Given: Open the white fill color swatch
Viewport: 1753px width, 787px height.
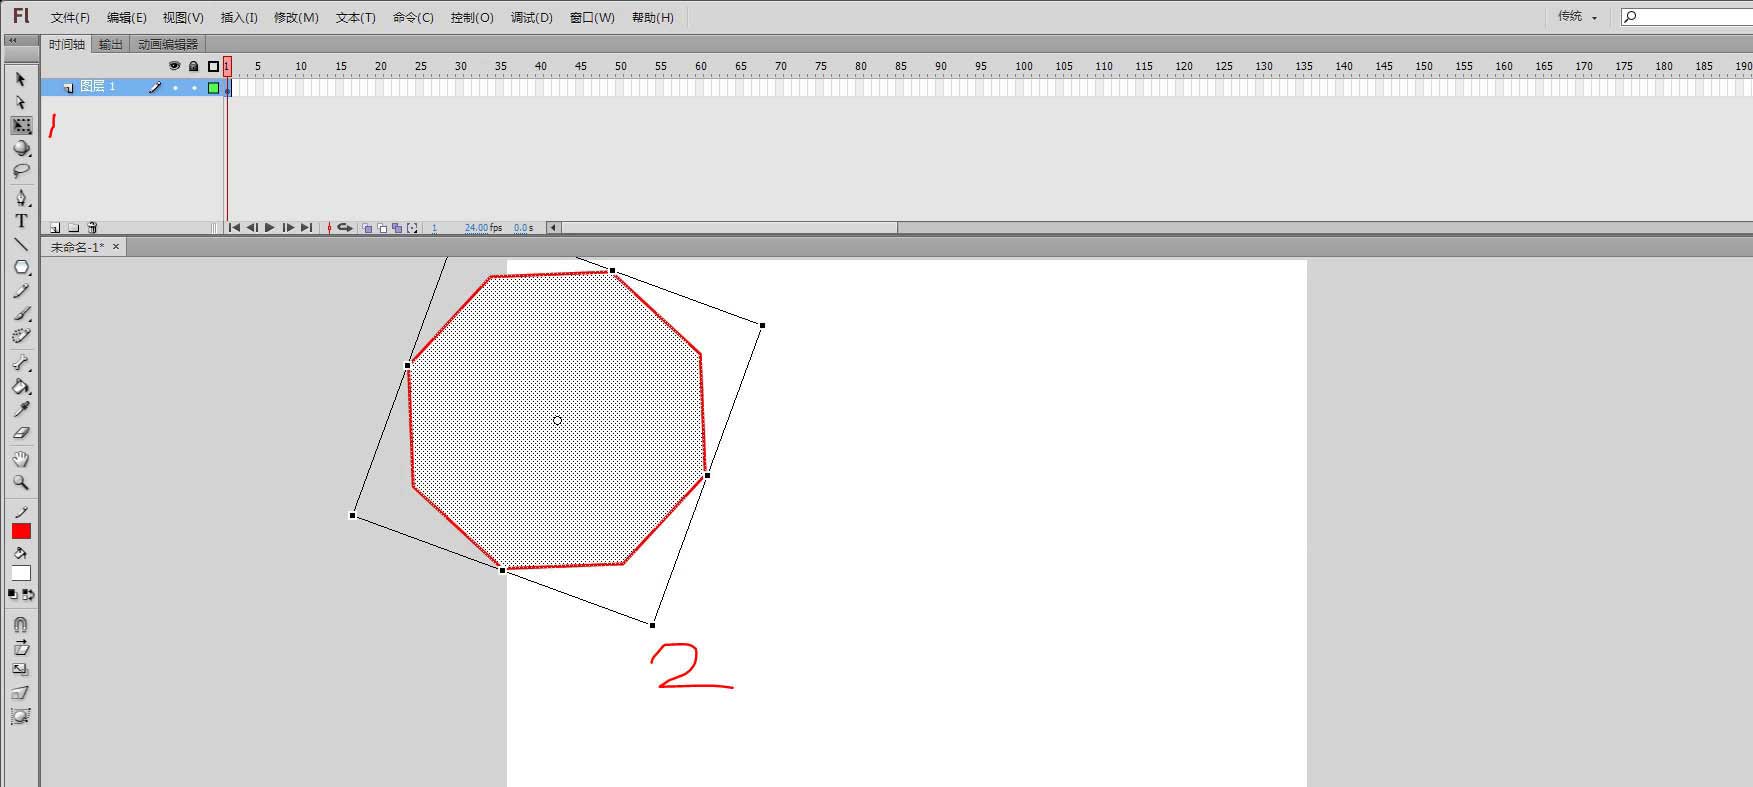Looking at the screenshot, I should point(21,573).
